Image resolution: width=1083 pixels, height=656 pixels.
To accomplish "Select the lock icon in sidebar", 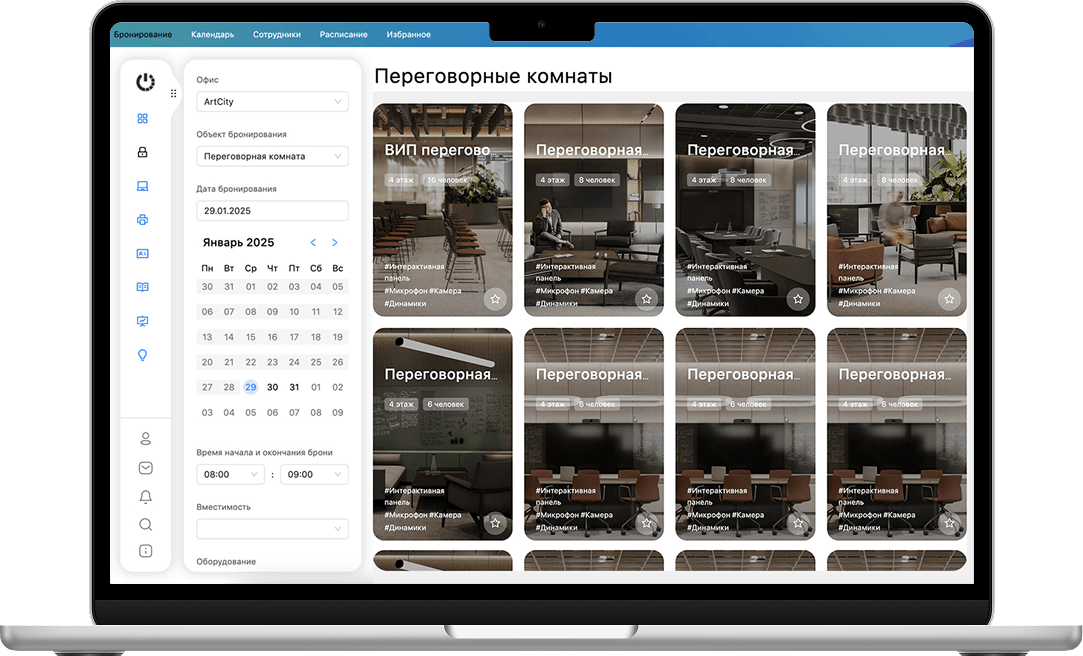I will 142,152.
